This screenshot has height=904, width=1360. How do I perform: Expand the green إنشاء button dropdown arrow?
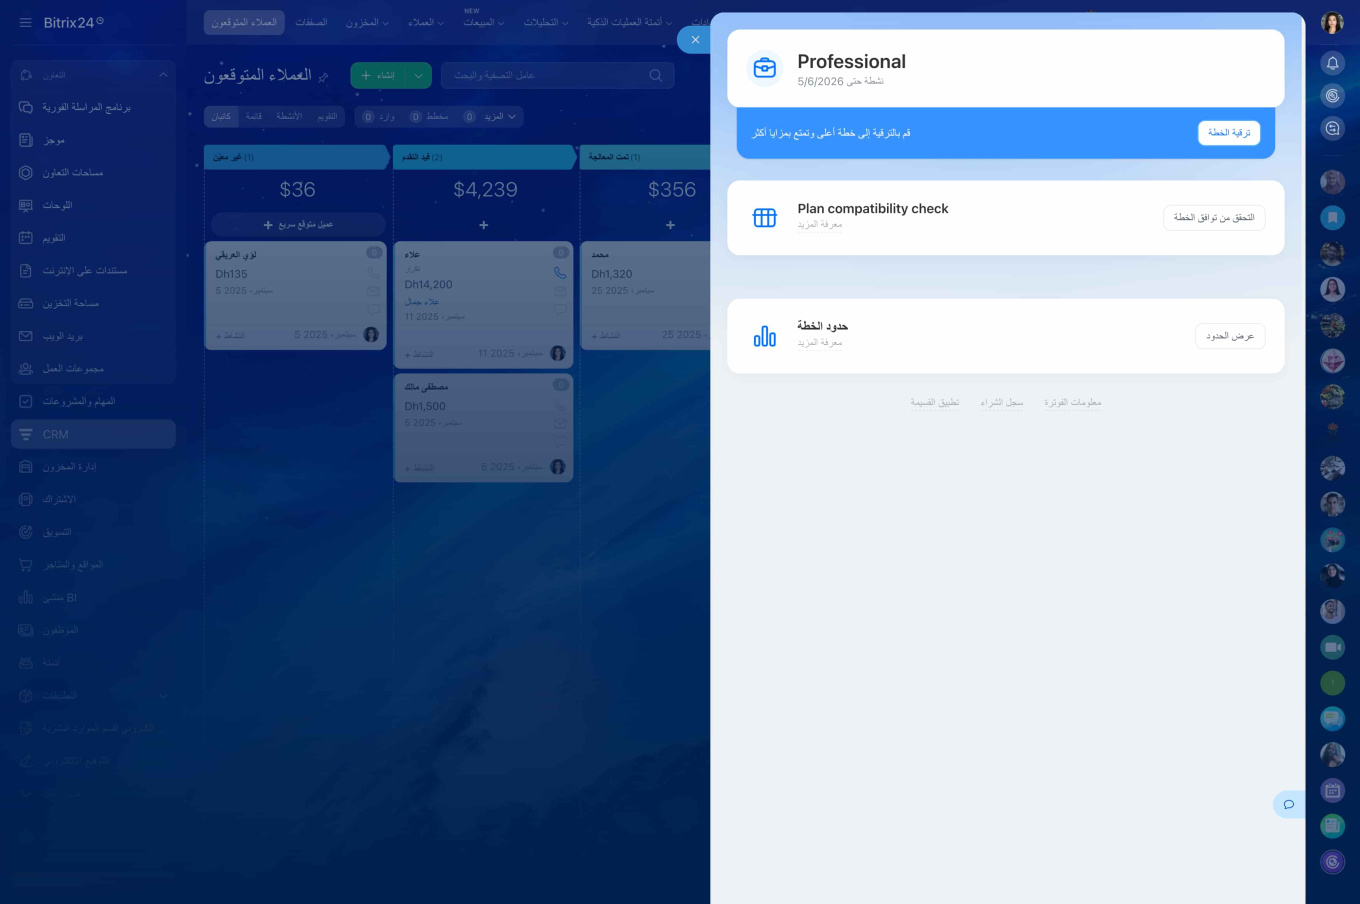click(x=419, y=75)
